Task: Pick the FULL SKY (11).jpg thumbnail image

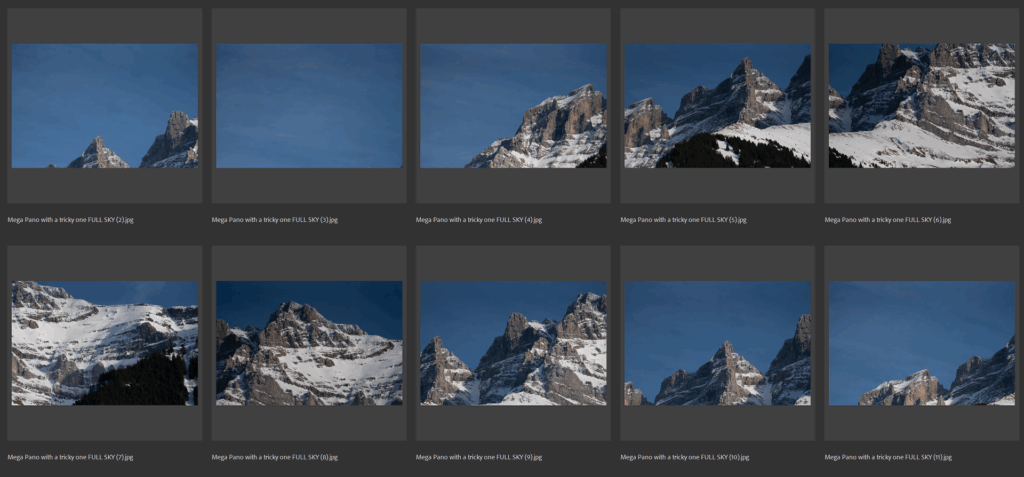Action: [x=921, y=343]
